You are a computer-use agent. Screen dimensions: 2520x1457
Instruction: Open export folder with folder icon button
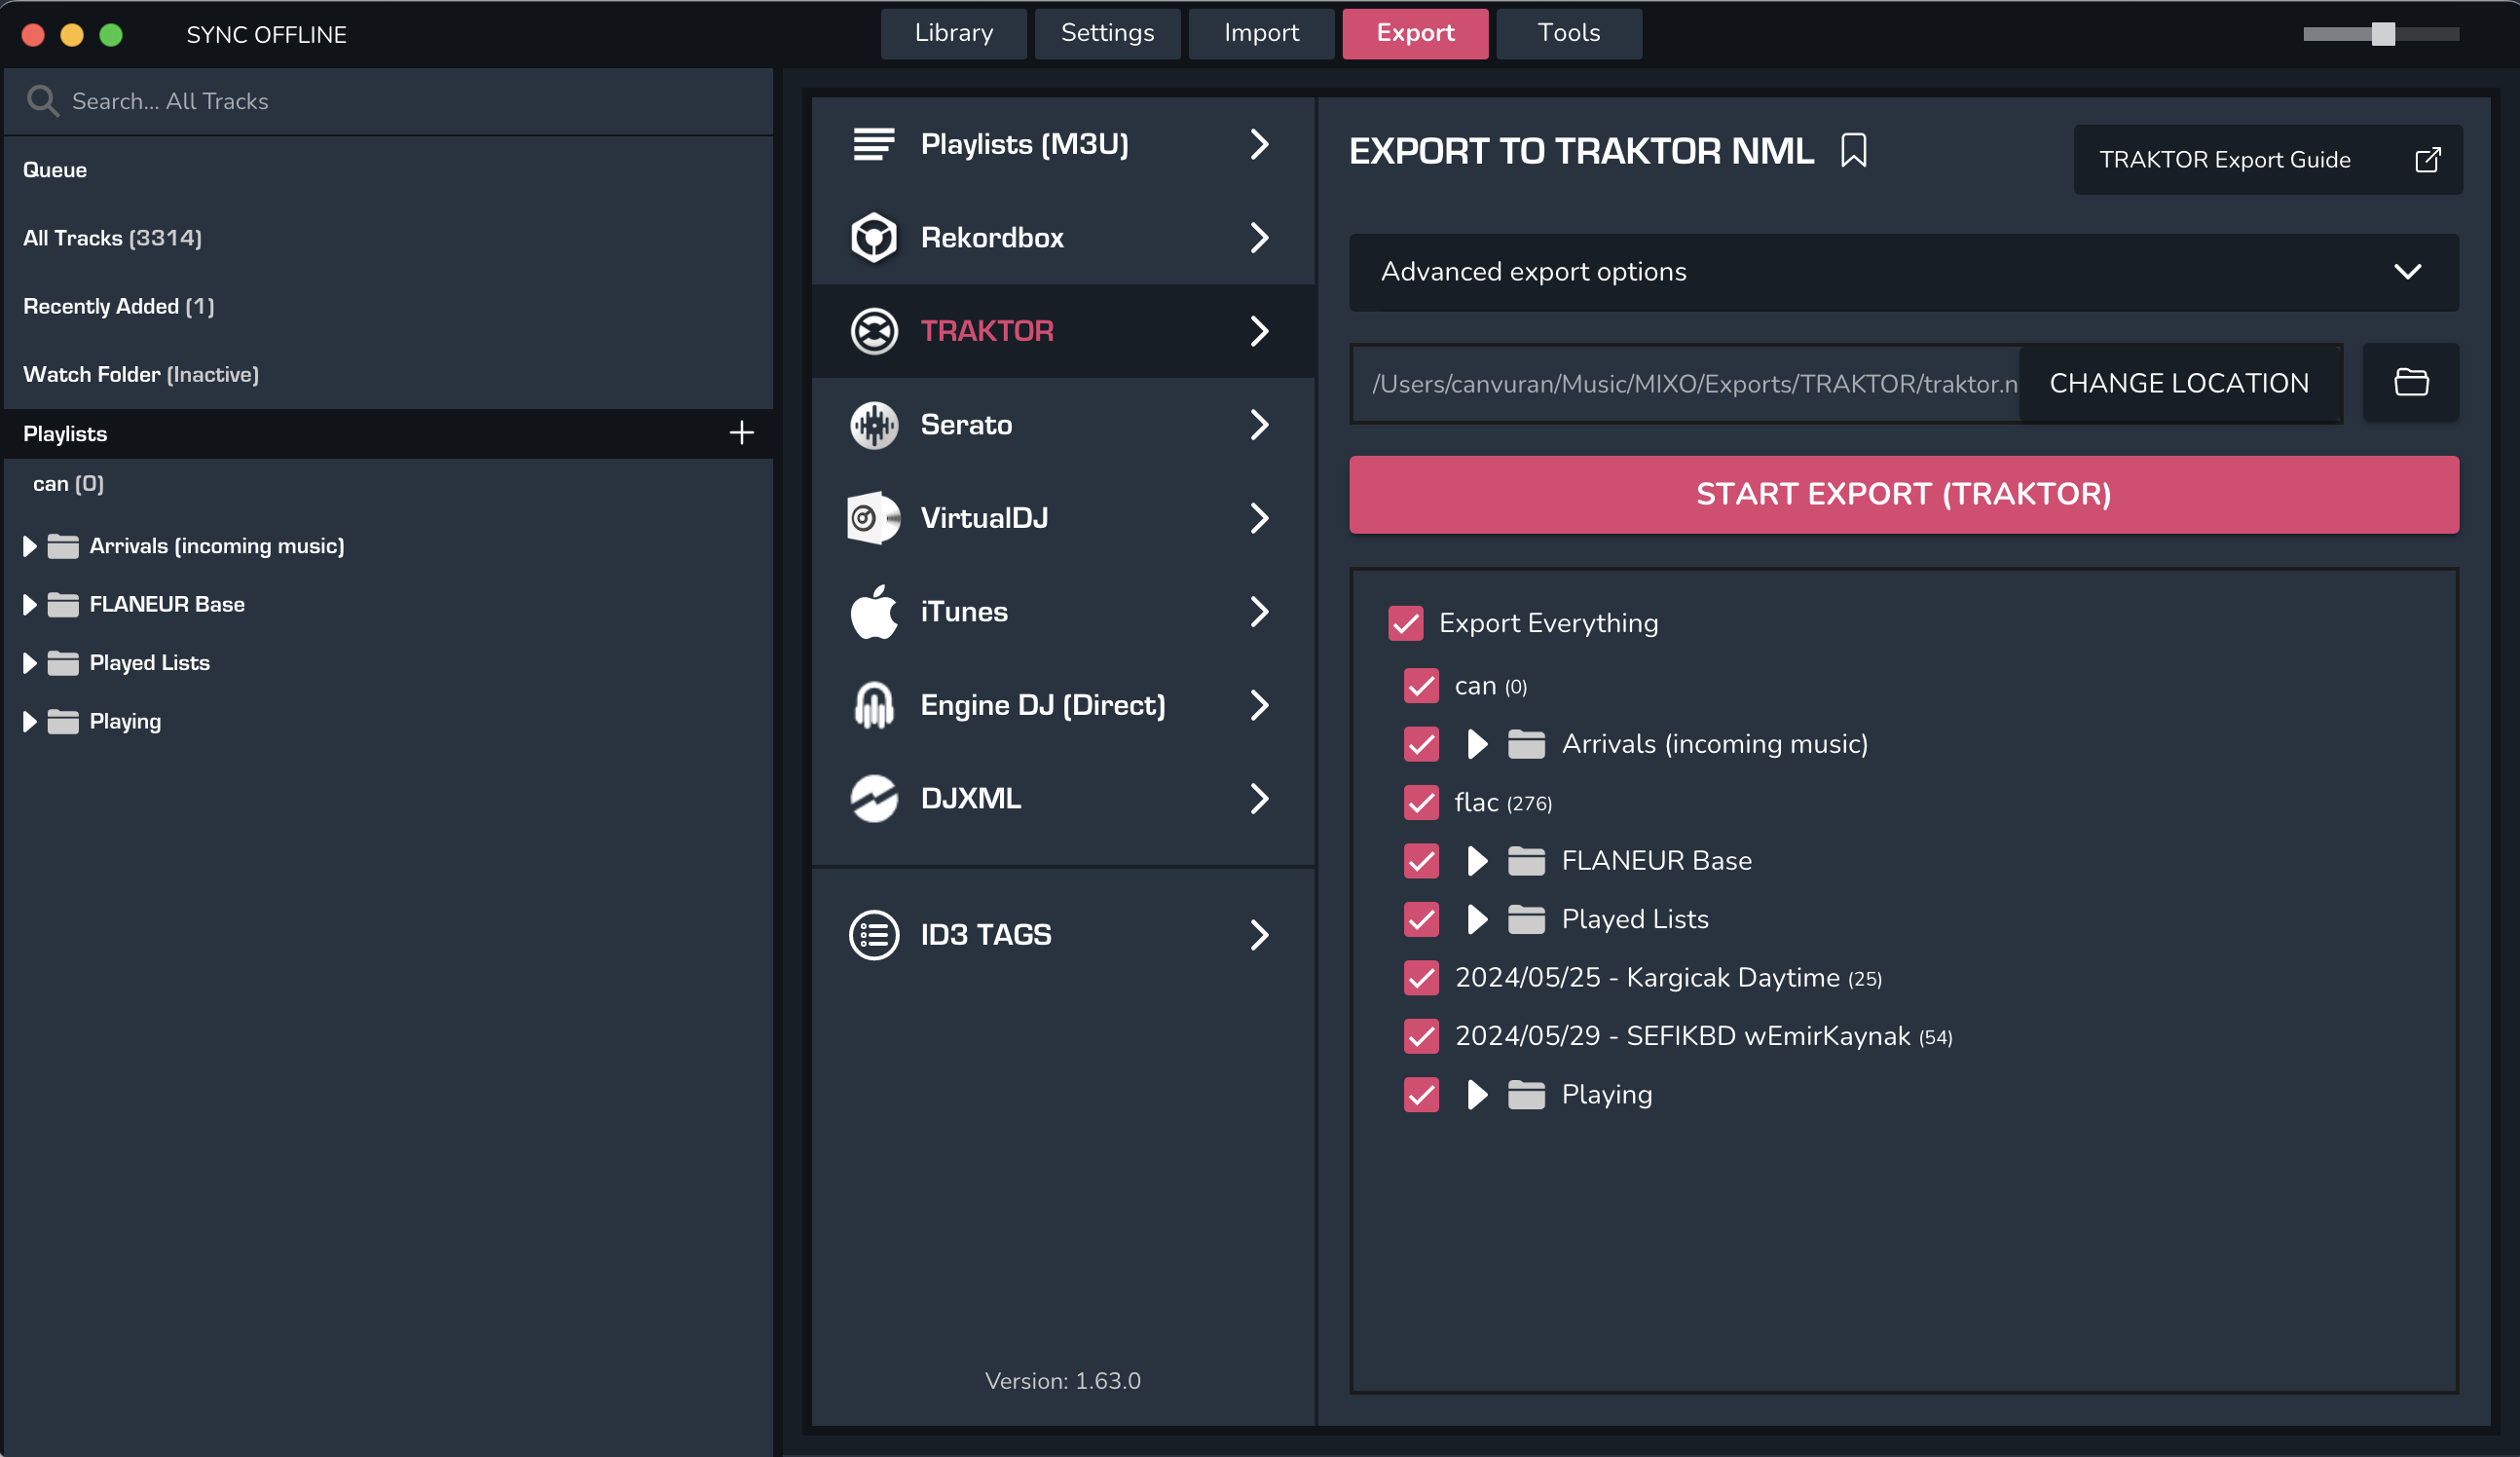click(x=2410, y=383)
